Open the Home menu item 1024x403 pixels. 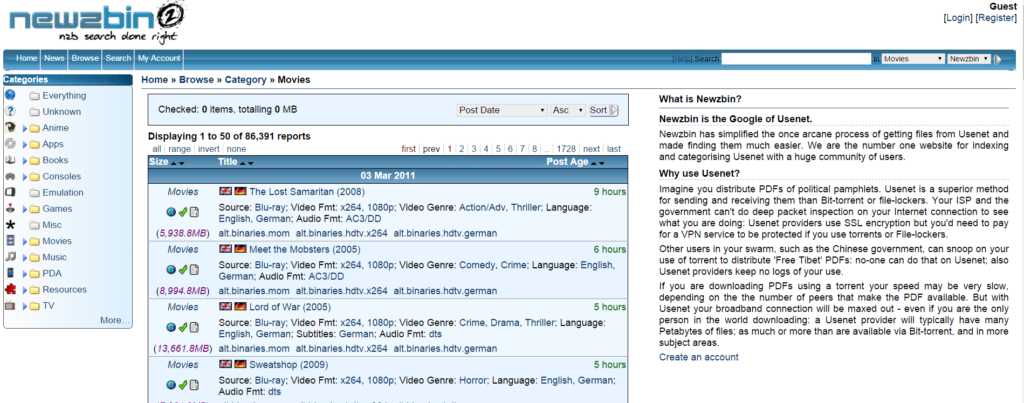click(x=27, y=58)
